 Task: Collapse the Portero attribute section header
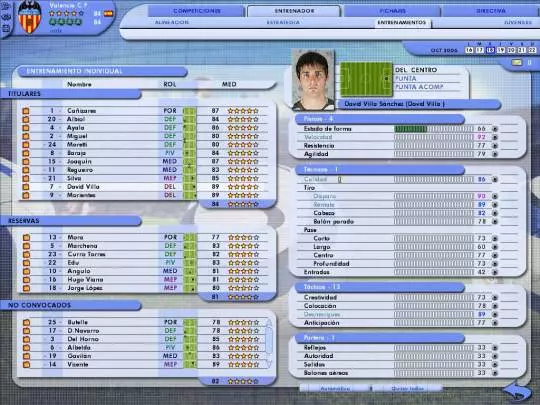380,338
